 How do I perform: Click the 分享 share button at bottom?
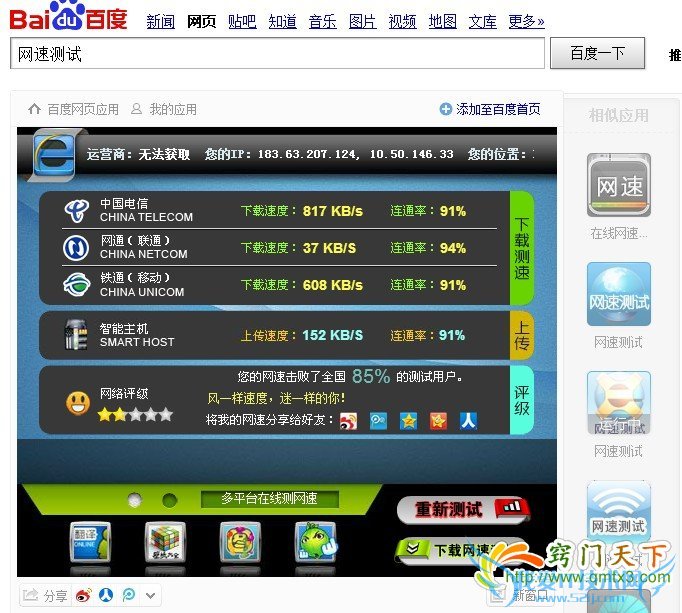click(45, 596)
